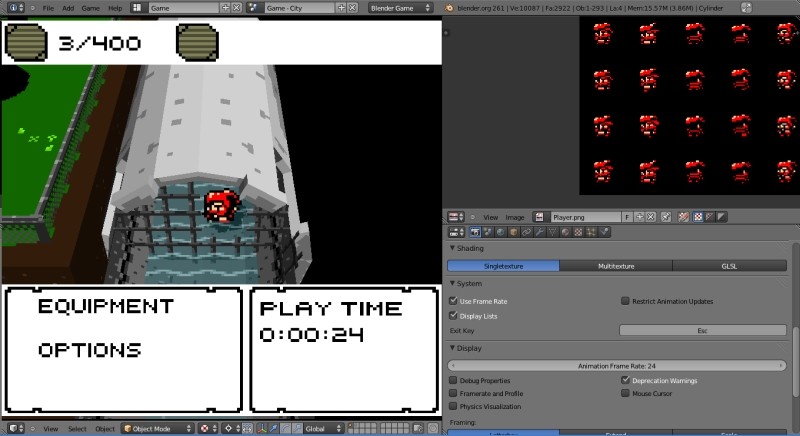Uncheck the Display Lists option
The image size is (800, 436).
(x=454, y=316)
